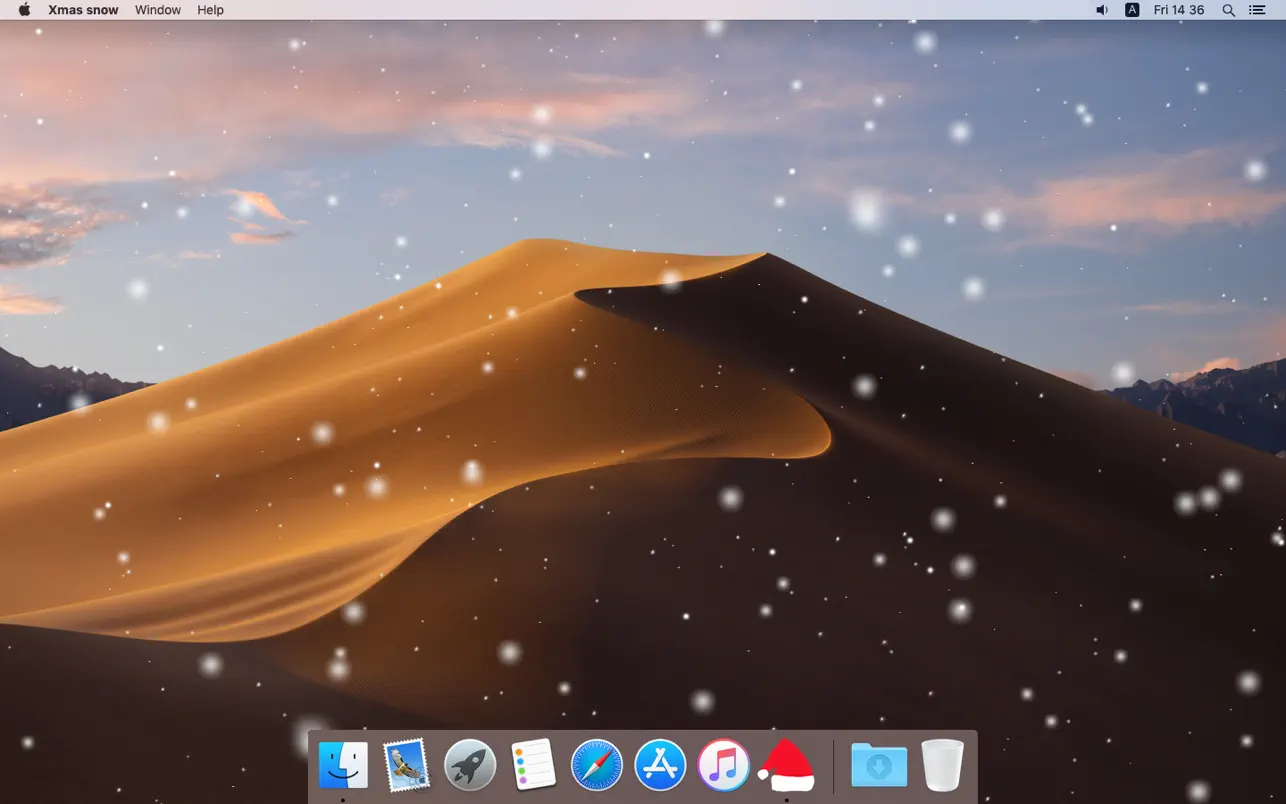Select the keyboard input source icon
Viewport: 1286px width, 804px height.
point(1132,10)
